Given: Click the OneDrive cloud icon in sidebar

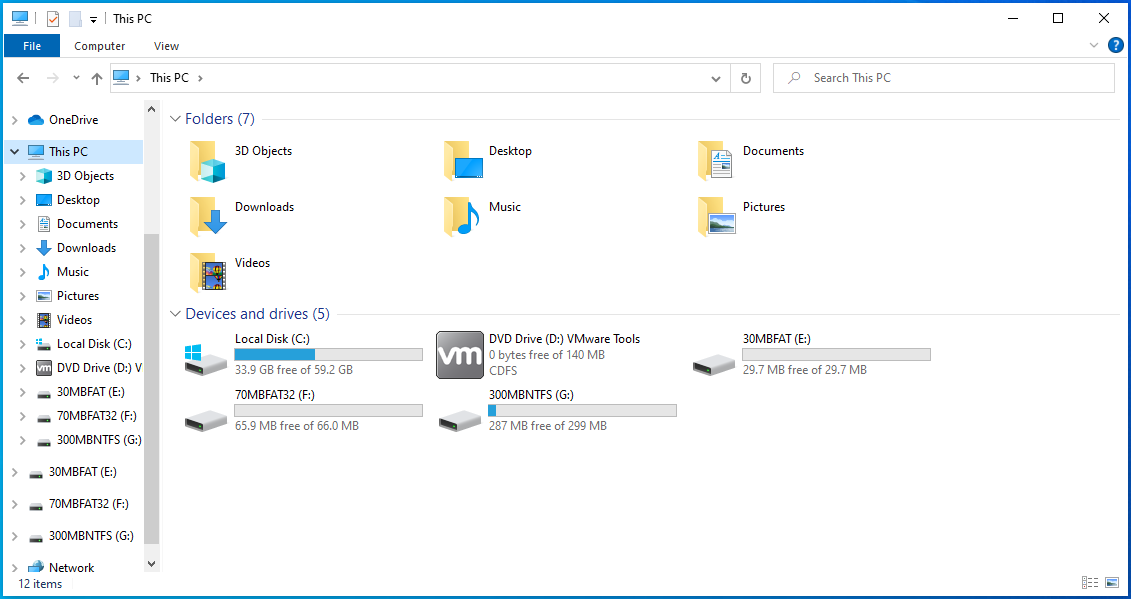Looking at the screenshot, I should pos(36,120).
